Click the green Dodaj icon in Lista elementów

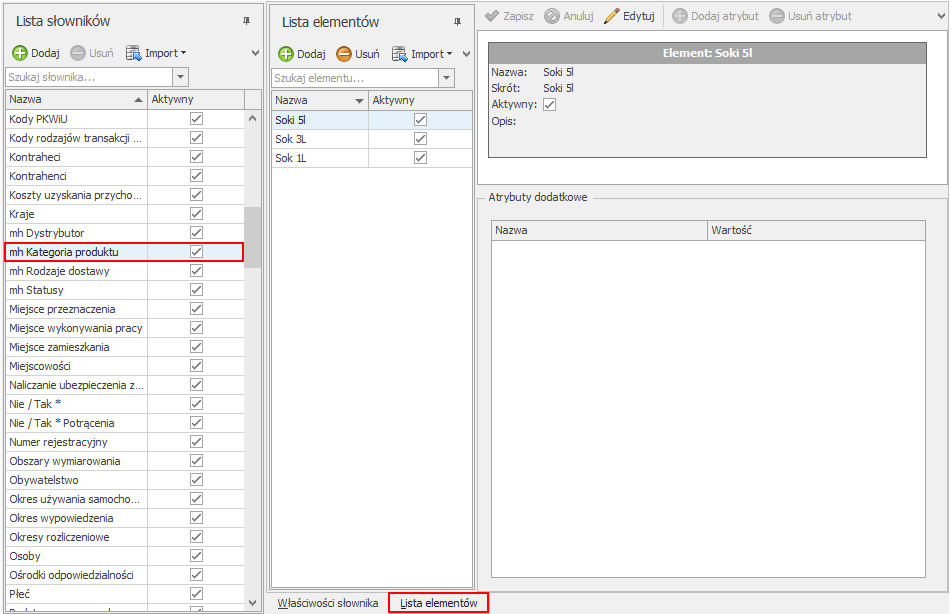[x=286, y=54]
